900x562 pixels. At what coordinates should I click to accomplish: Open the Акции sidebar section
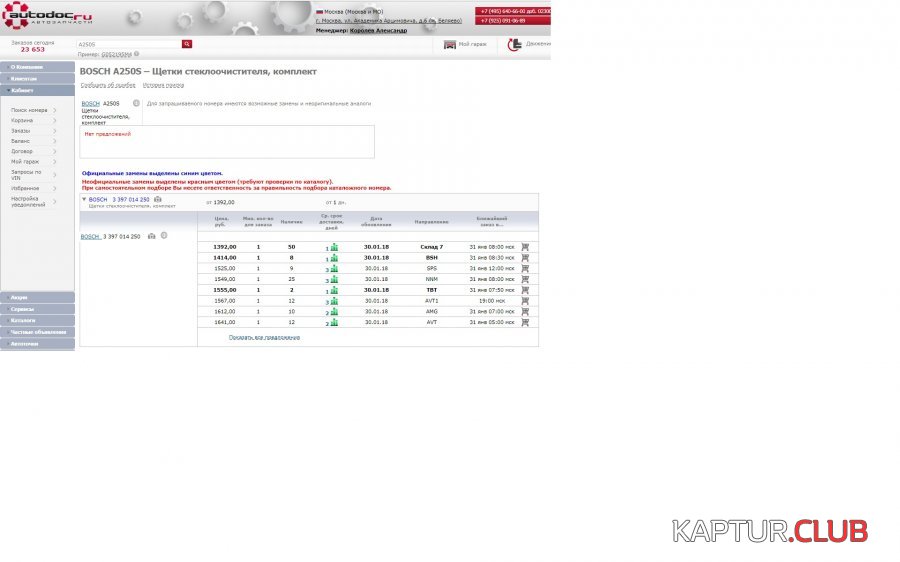click(x=37, y=297)
